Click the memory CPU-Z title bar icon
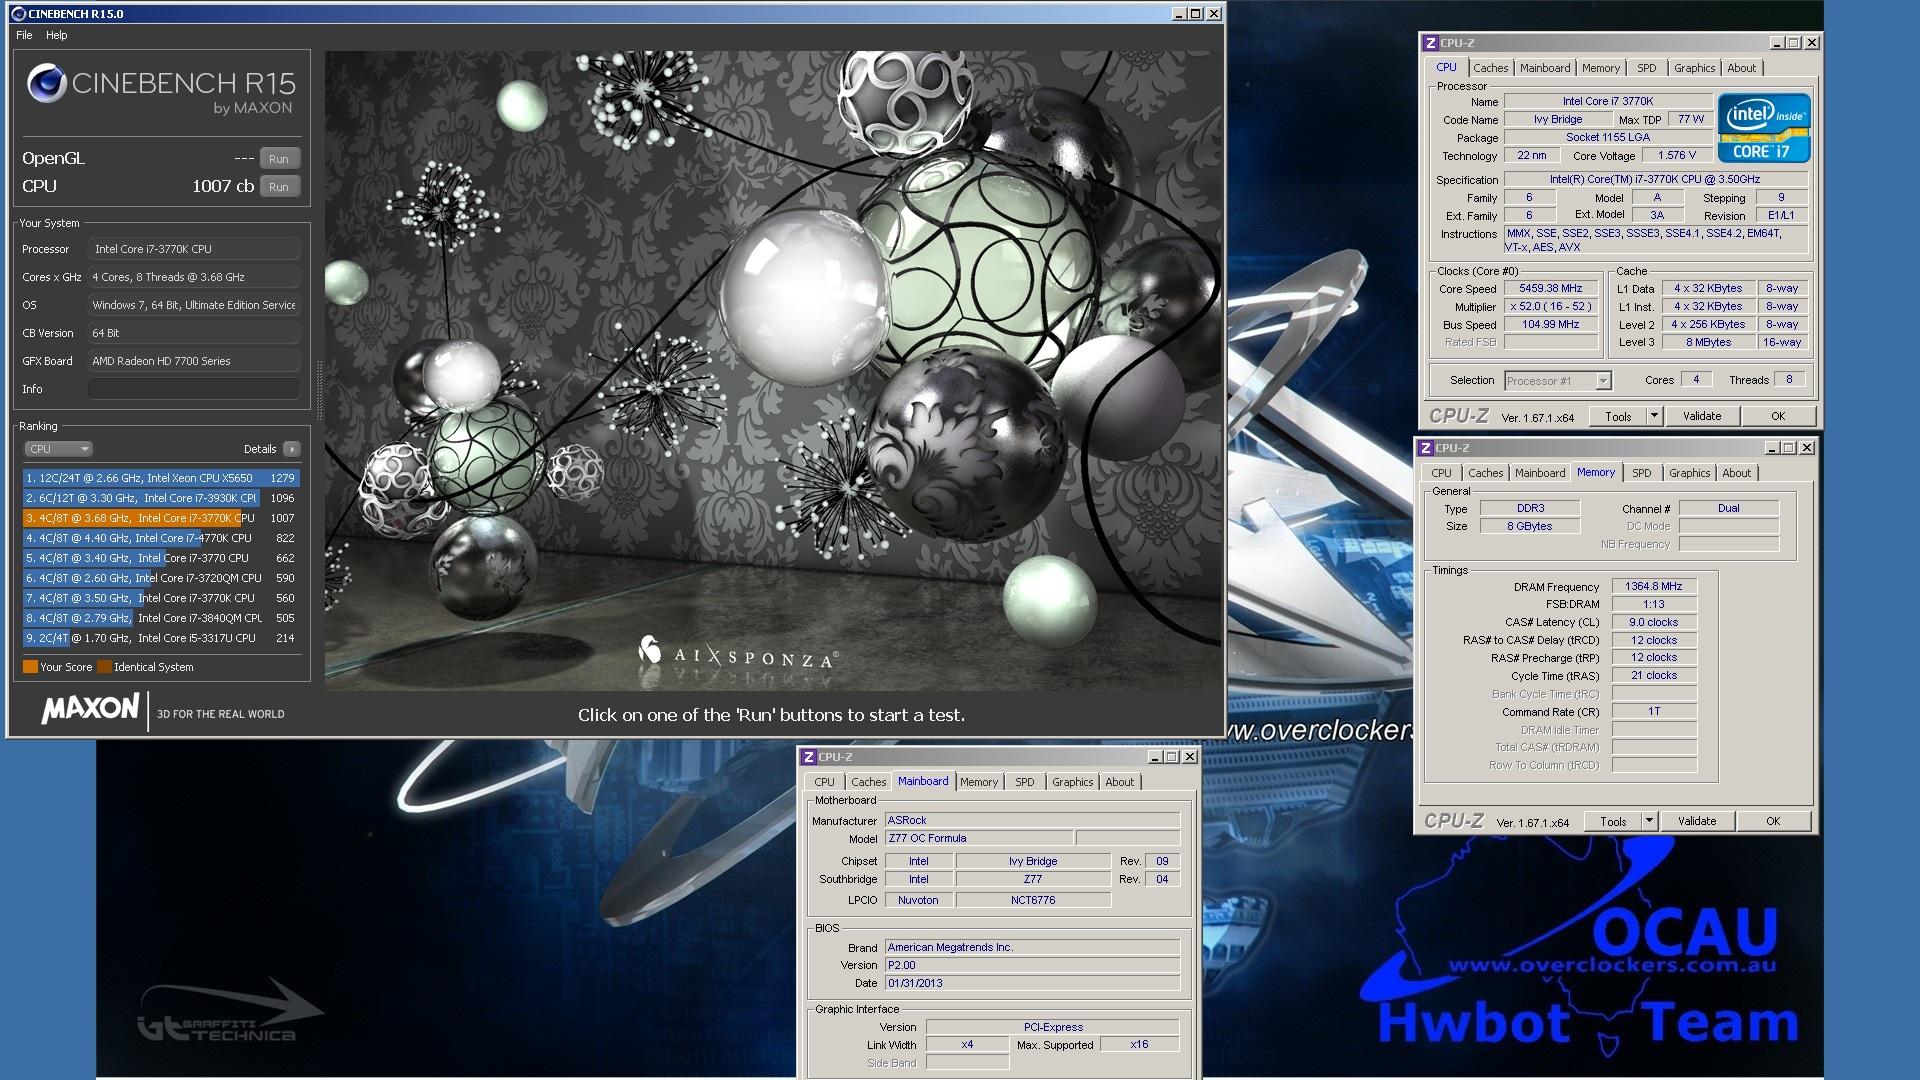 (1426, 448)
